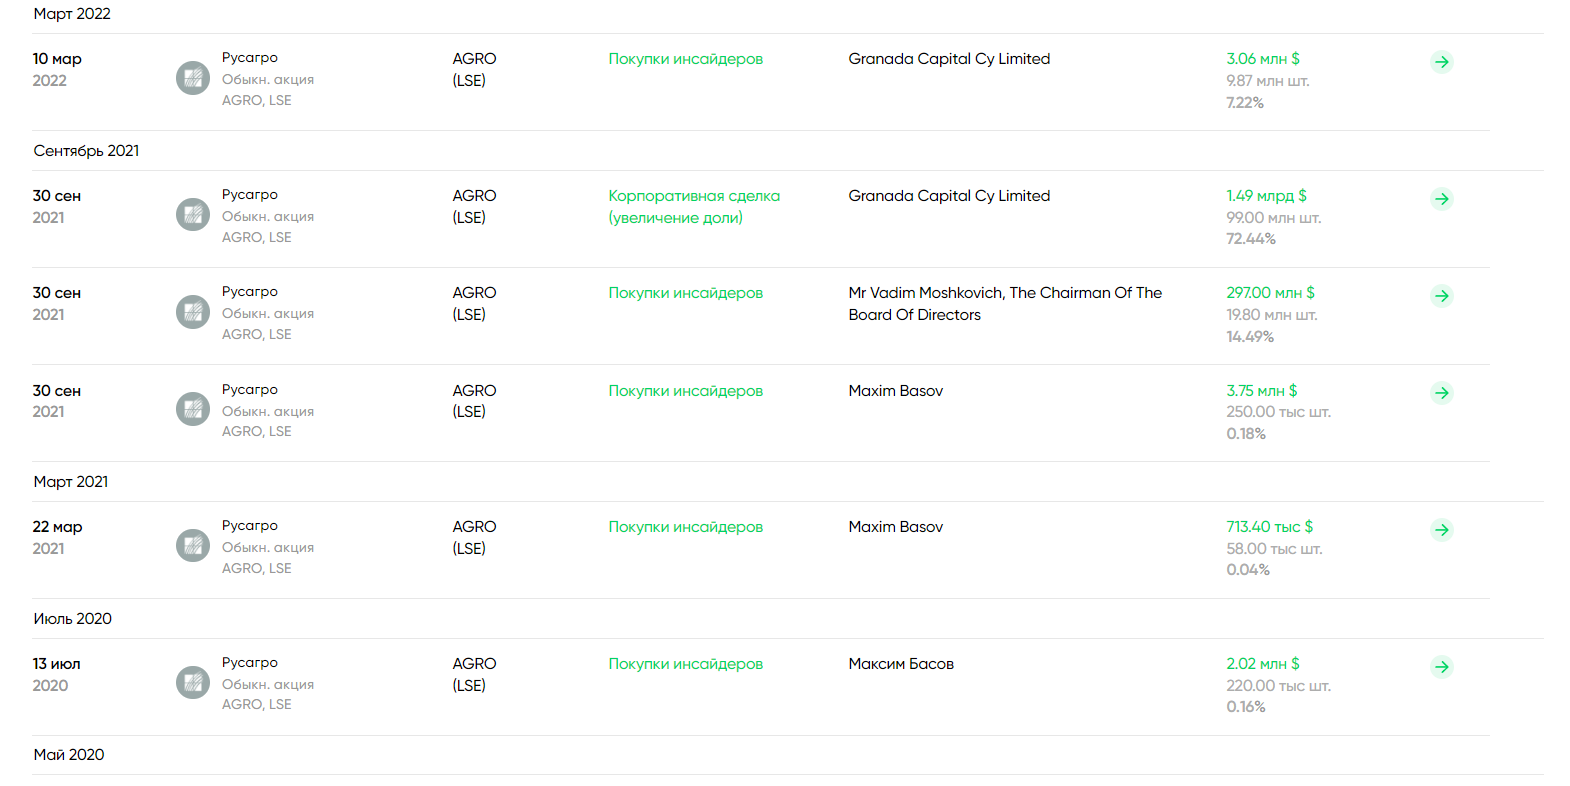Click the 713.40 тыс $ deal amount
The image size is (1570, 786).
pyautogui.click(x=1270, y=527)
